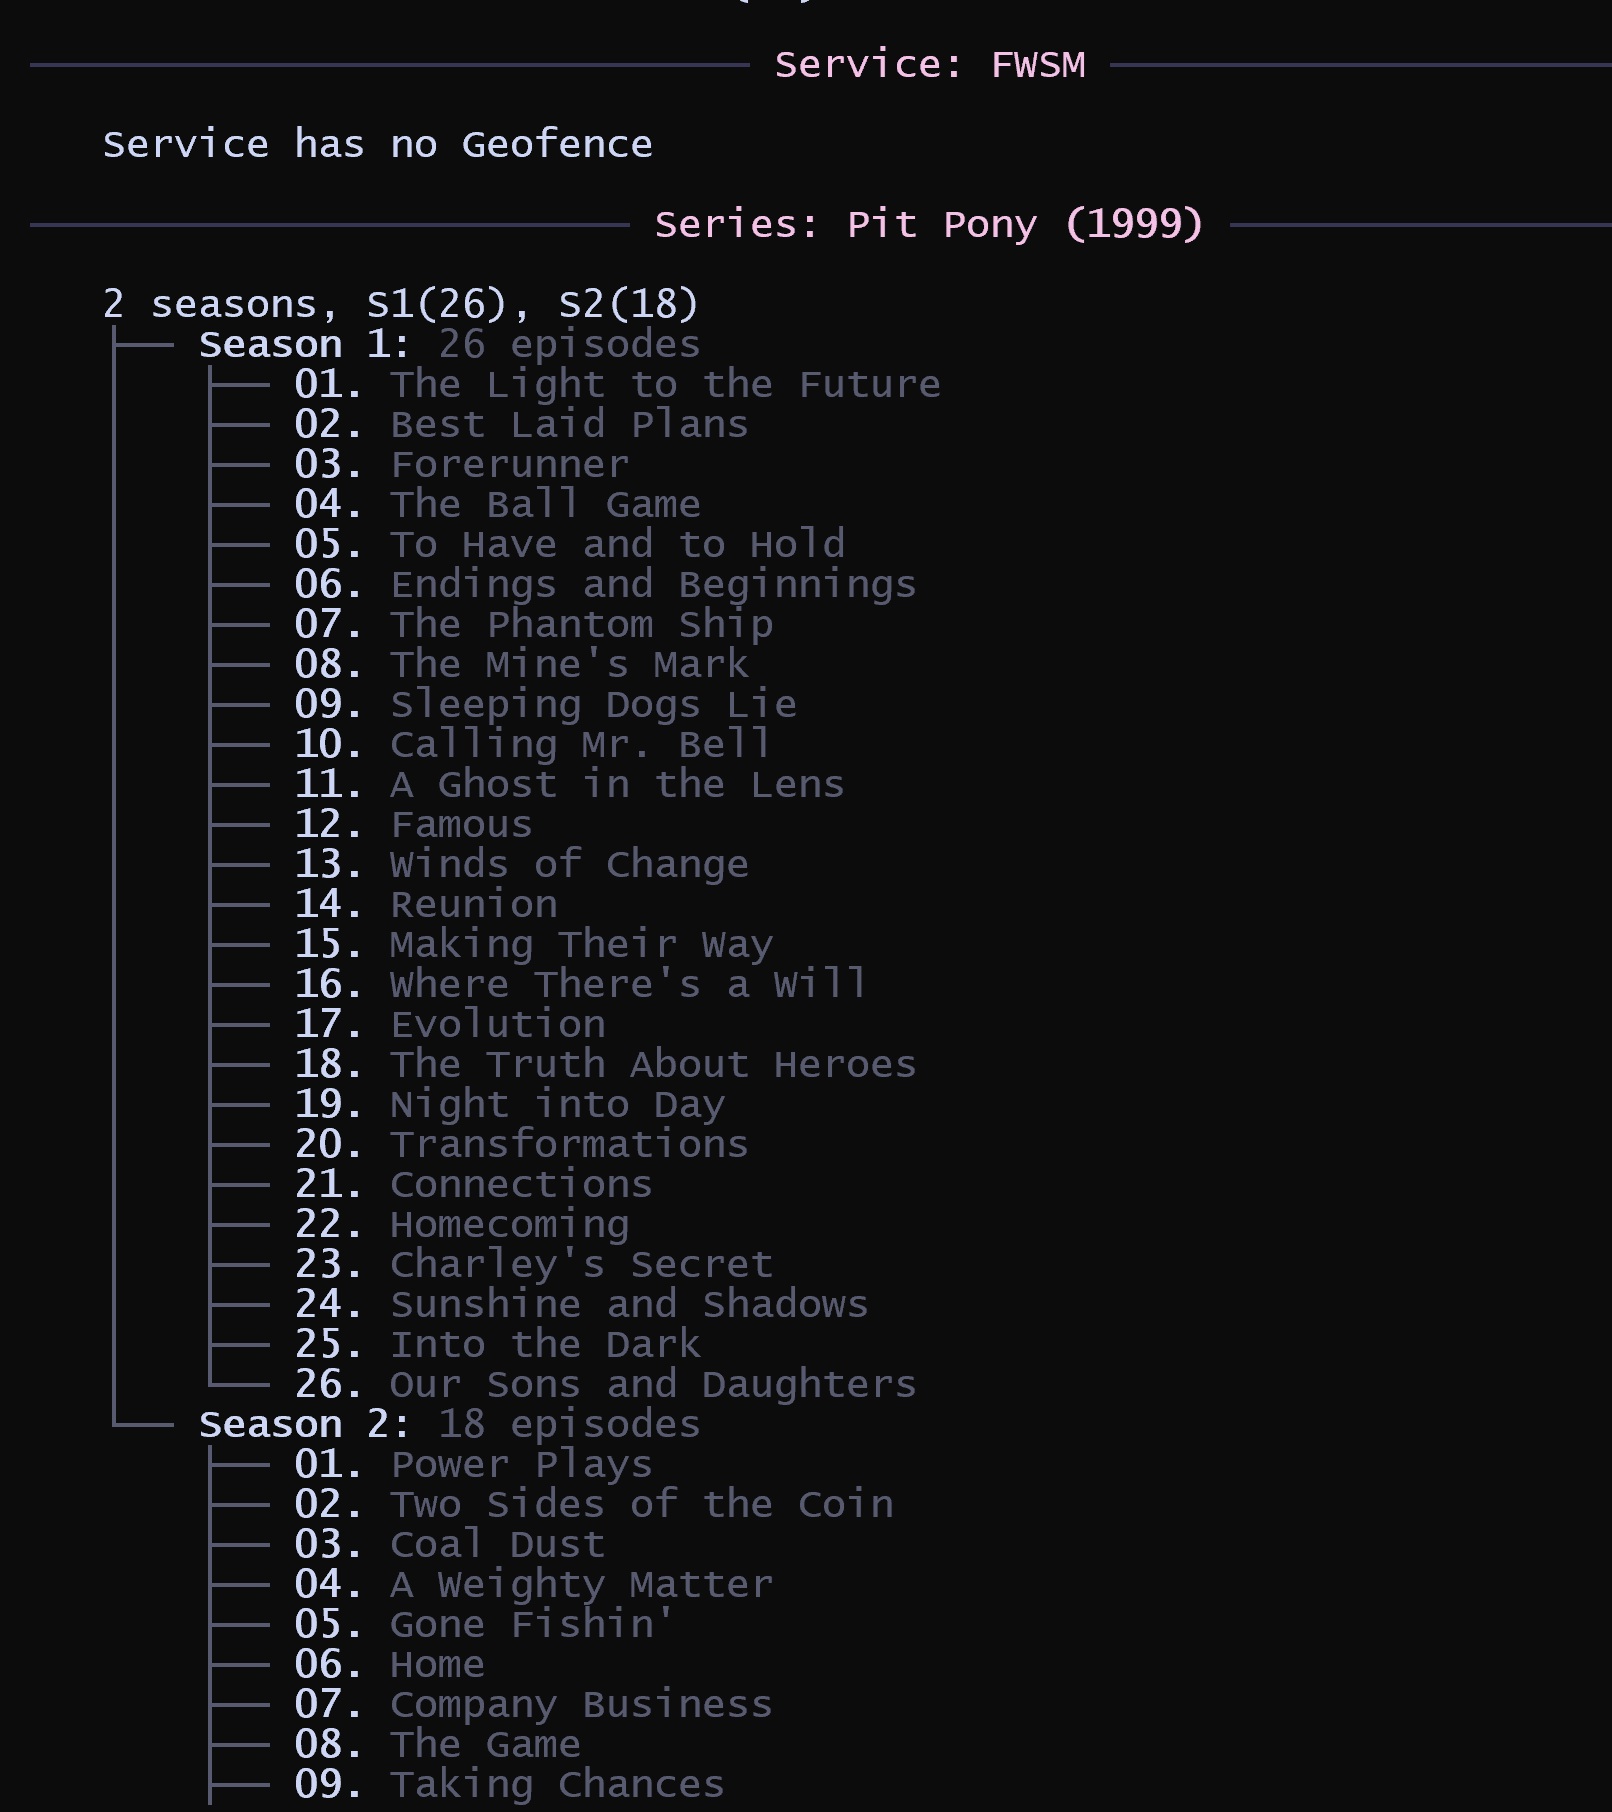Click the 'Service: FWSM' header text

click(x=929, y=65)
